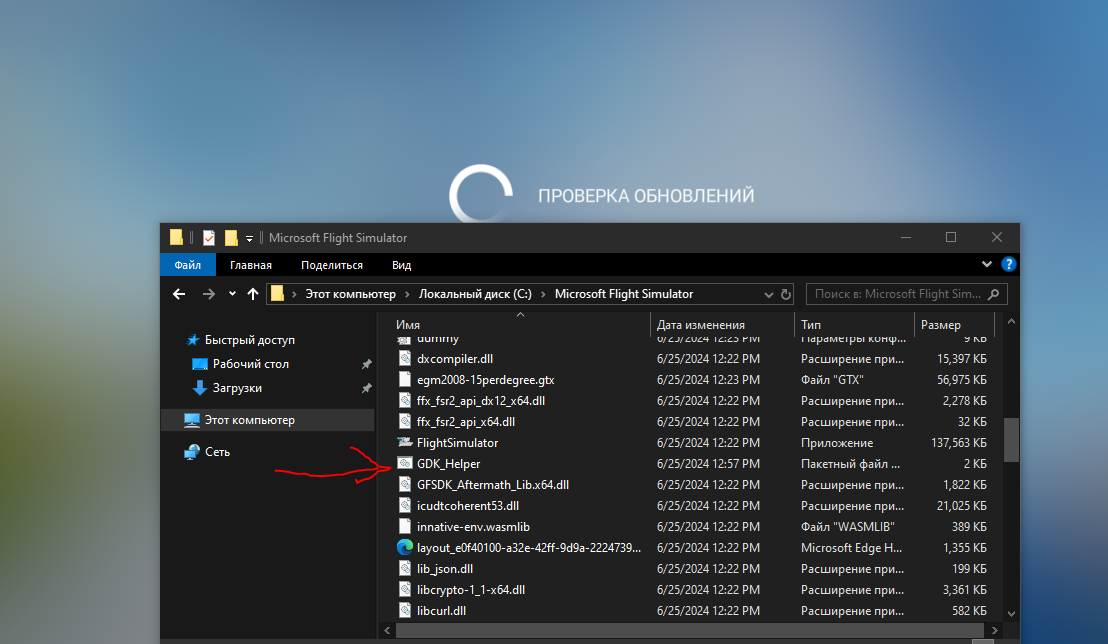Viewport: 1108px width, 644px height.
Task: Open the Network item in sidebar
Action: pos(217,452)
